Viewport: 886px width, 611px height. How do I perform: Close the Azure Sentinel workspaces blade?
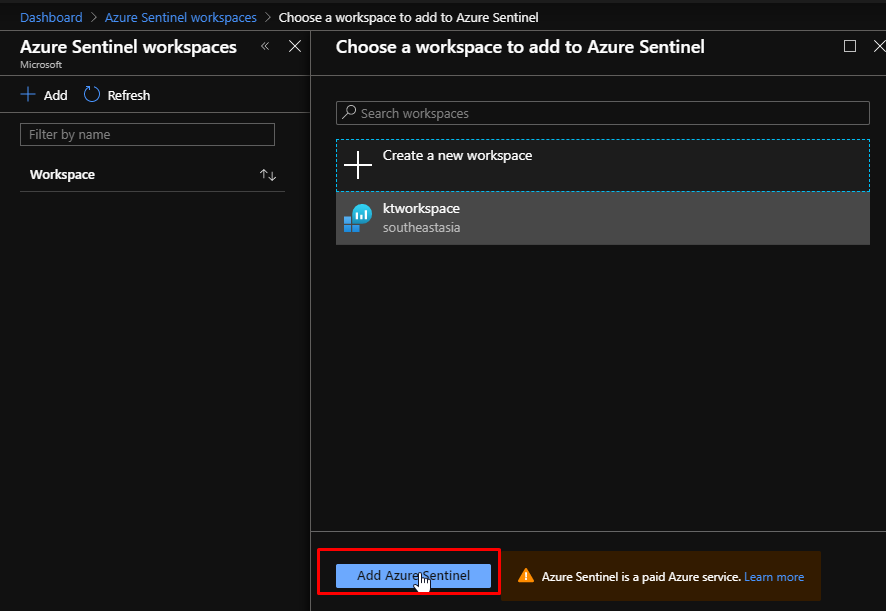pyautogui.click(x=294, y=46)
